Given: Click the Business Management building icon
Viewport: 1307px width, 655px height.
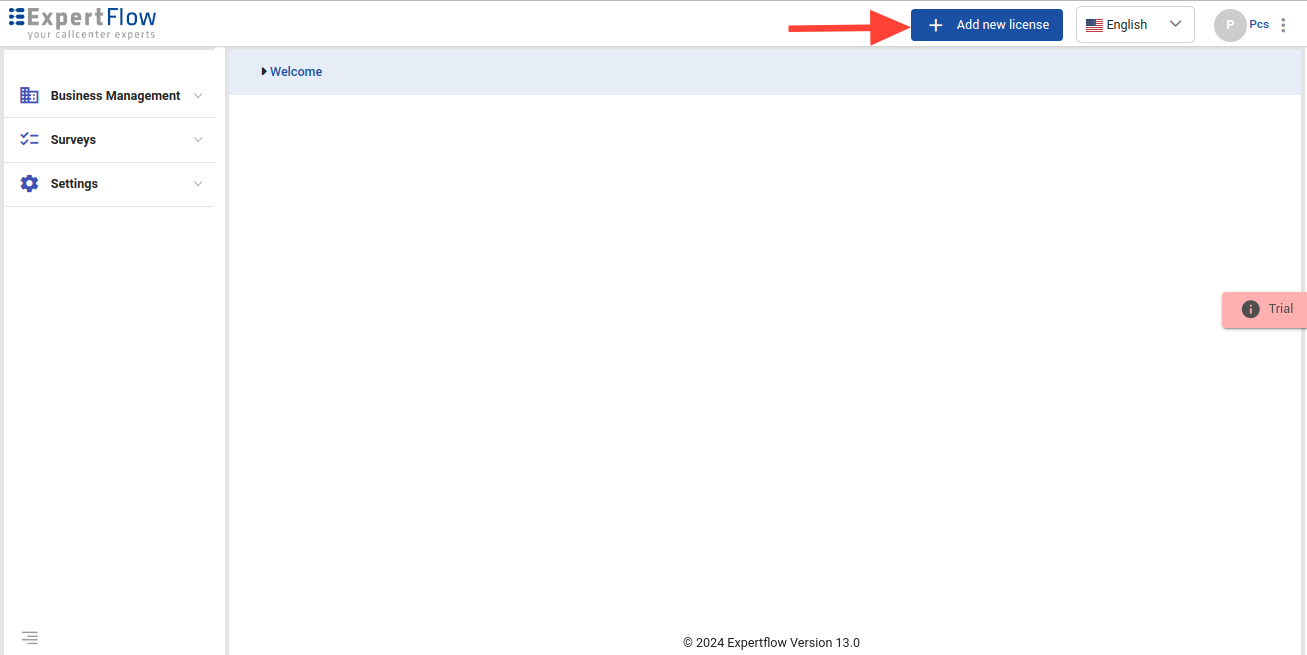Looking at the screenshot, I should tap(29, 96).
